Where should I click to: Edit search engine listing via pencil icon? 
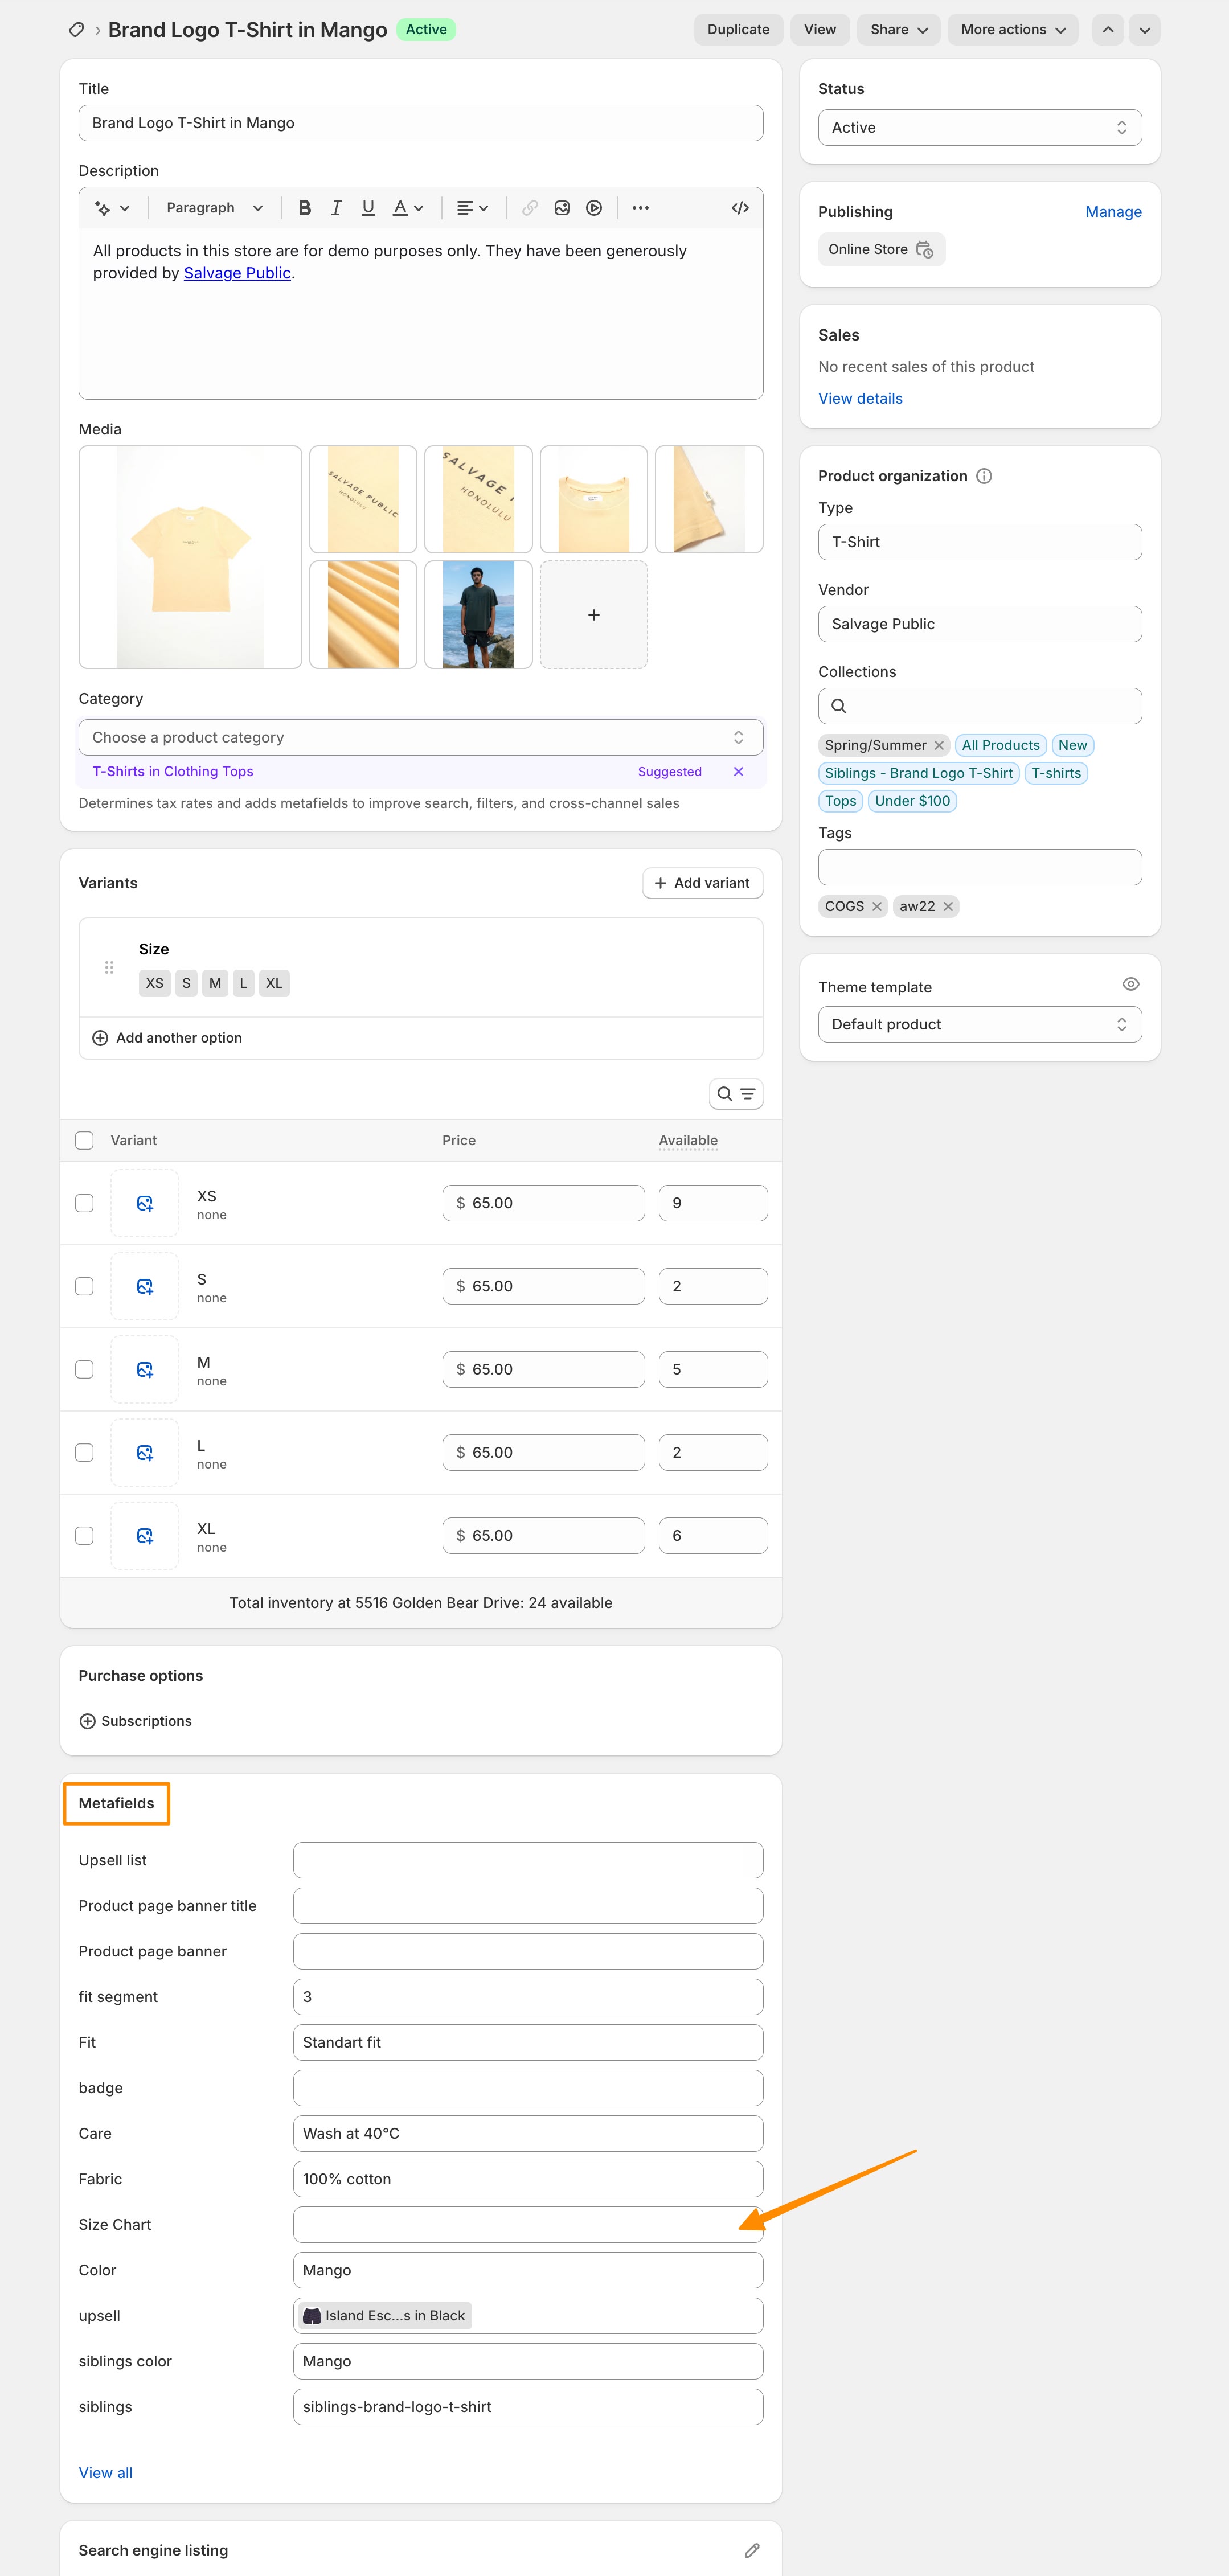coord(751,2550)
